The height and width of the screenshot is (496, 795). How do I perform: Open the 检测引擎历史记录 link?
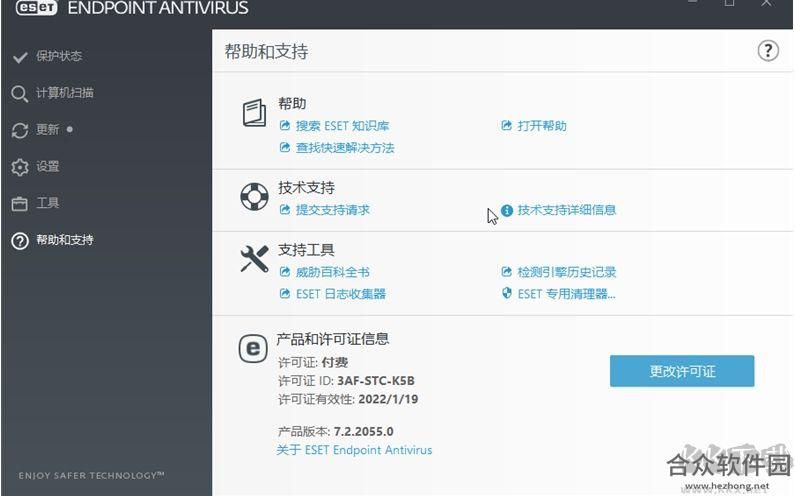(x=566, y=272)
